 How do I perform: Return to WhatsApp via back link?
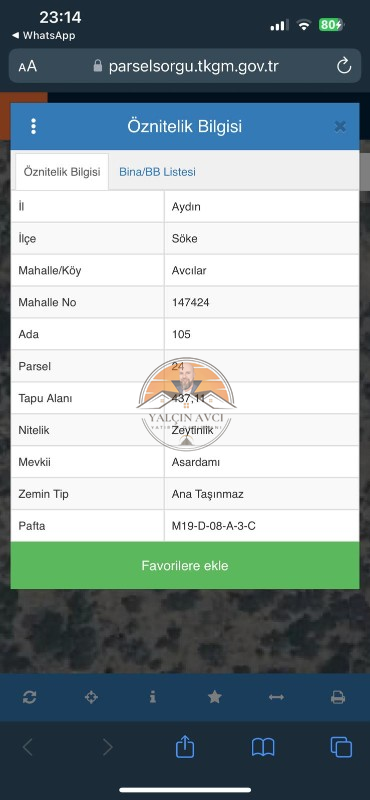coord(43,35)
